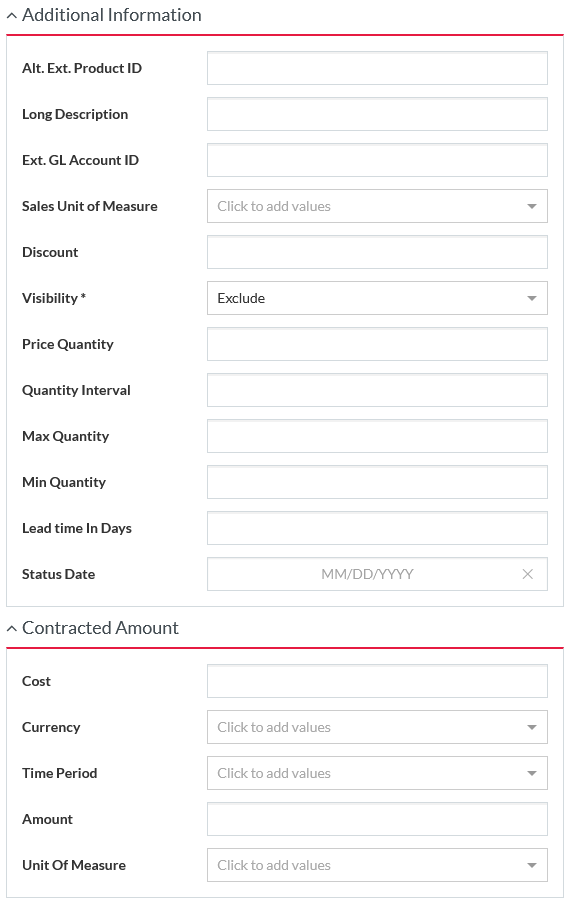Focus the Long Description text field
Image resolution: width=570 pixels, height=903 pixels.
[x=377, y=114]
